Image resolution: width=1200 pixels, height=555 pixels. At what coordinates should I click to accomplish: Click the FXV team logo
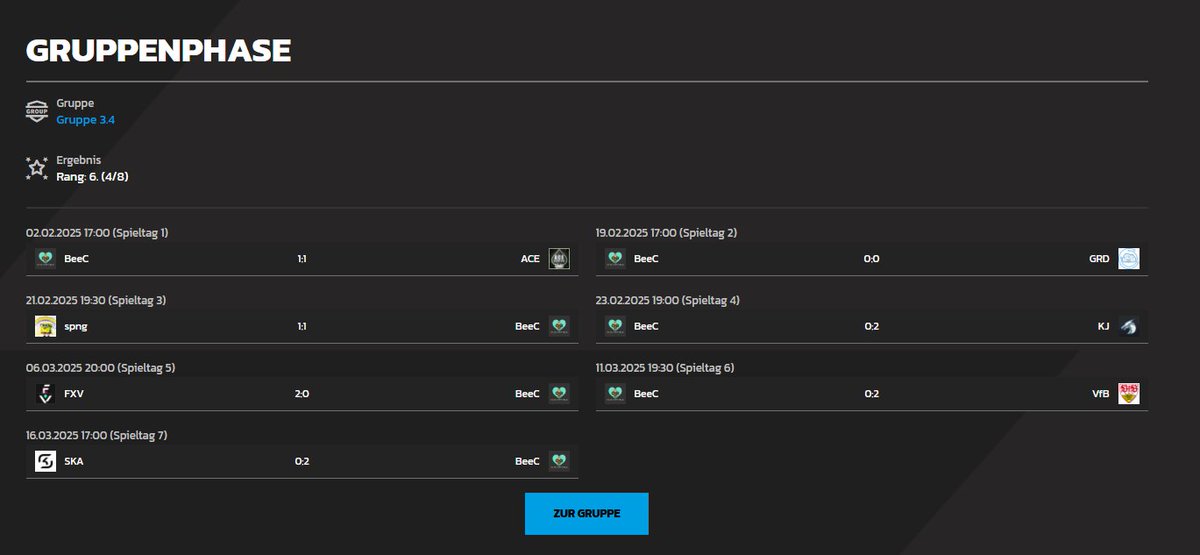coord(45,393)
